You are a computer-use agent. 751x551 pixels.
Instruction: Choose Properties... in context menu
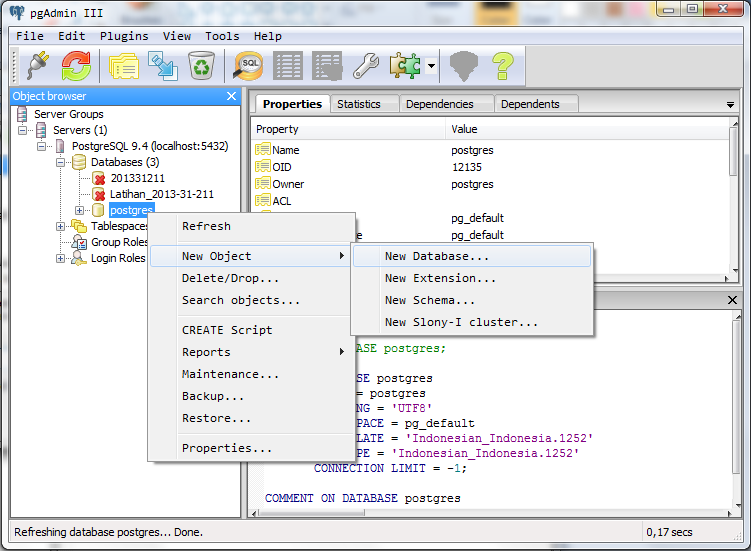click(x=251, y=448)
